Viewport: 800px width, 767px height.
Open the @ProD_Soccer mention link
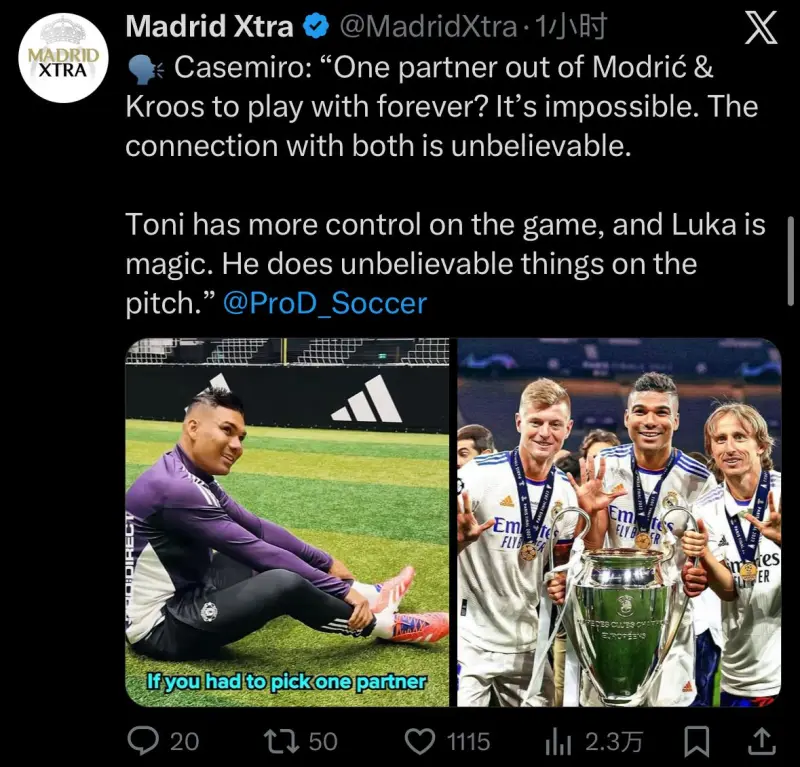(x=325, y=303)
